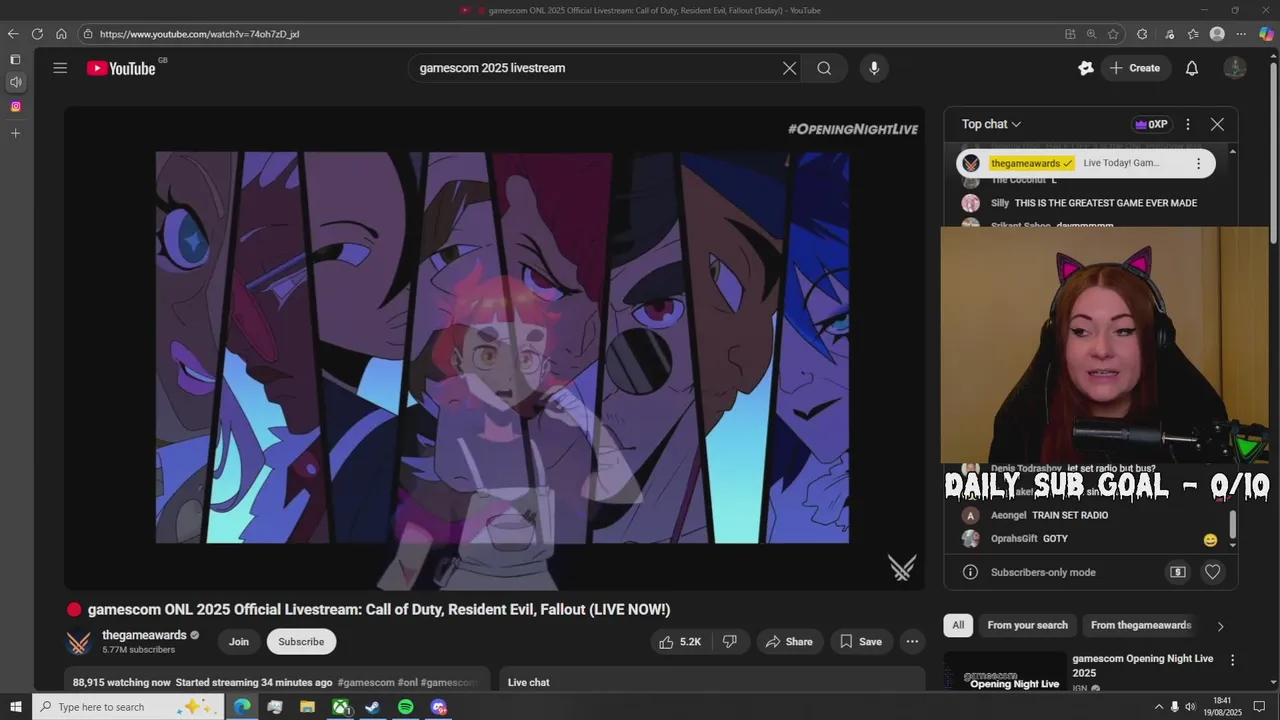Open the Instagram sidebar shortcut

click(x=15, y=106)
